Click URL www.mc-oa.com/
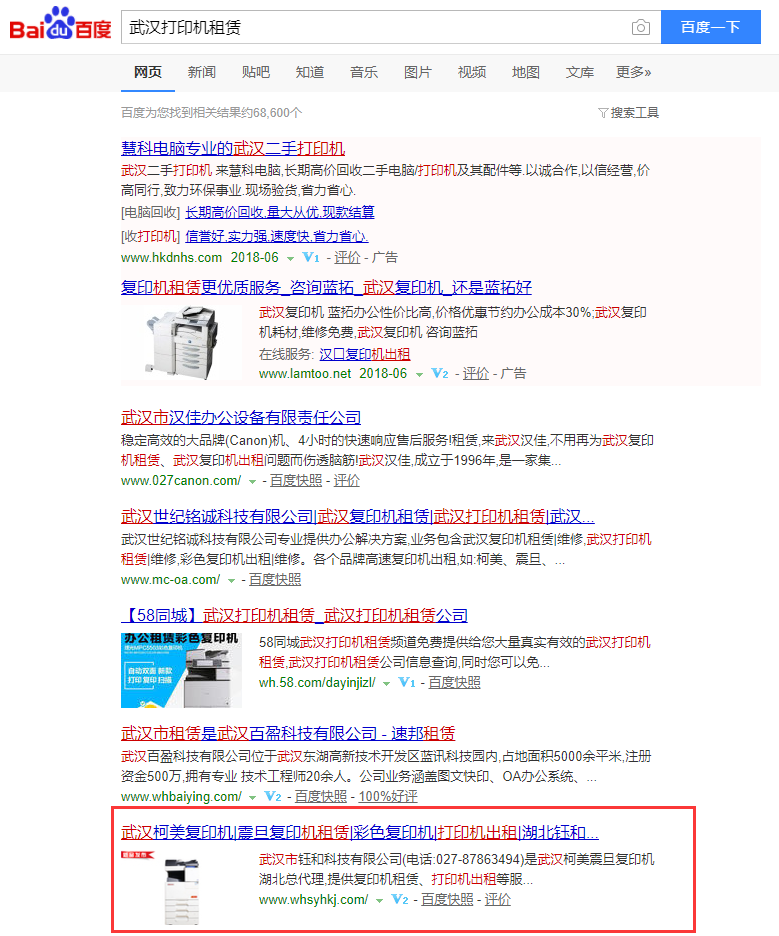The width and height of the screenshot is (779, 936). click(170, 580)
